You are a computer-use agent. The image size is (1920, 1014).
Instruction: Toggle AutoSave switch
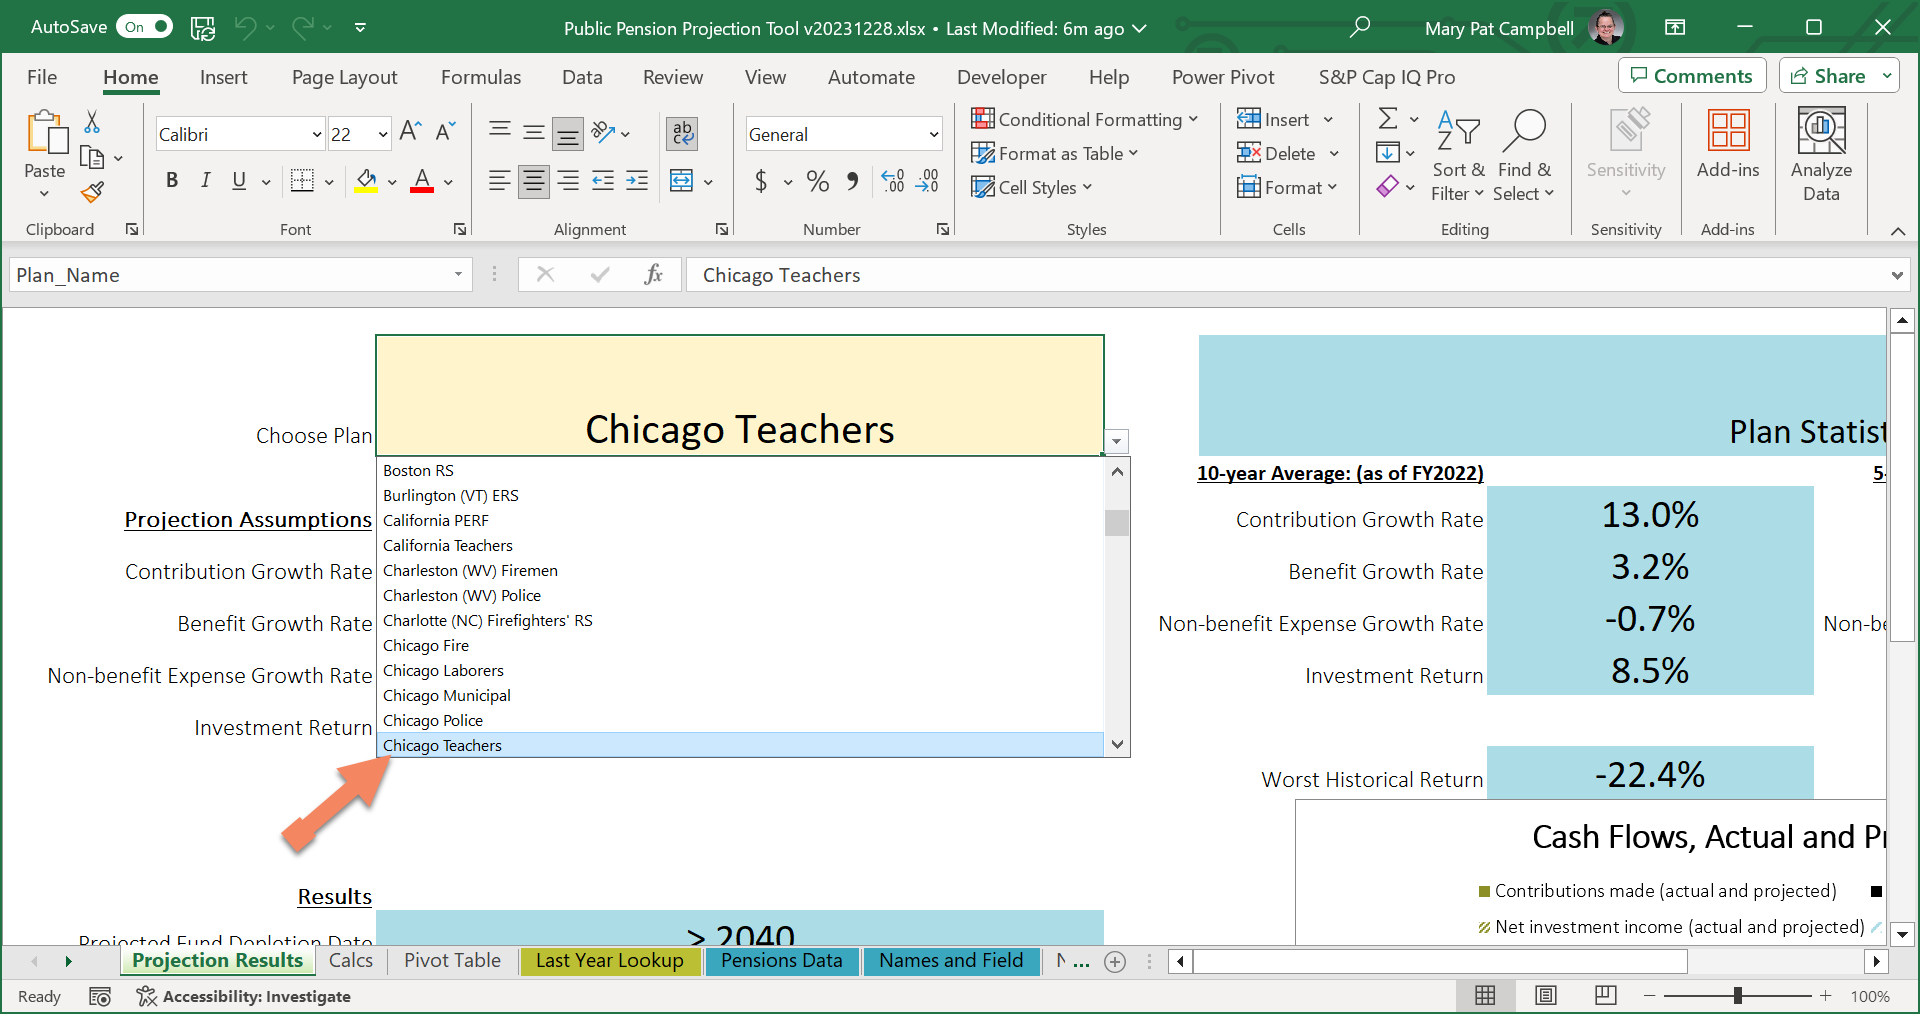(144, 27)
